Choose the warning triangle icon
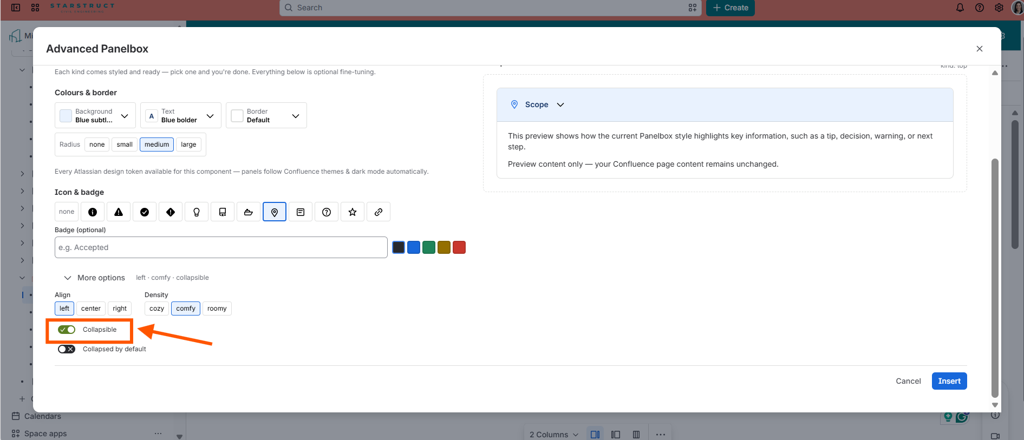 [118, 212]
